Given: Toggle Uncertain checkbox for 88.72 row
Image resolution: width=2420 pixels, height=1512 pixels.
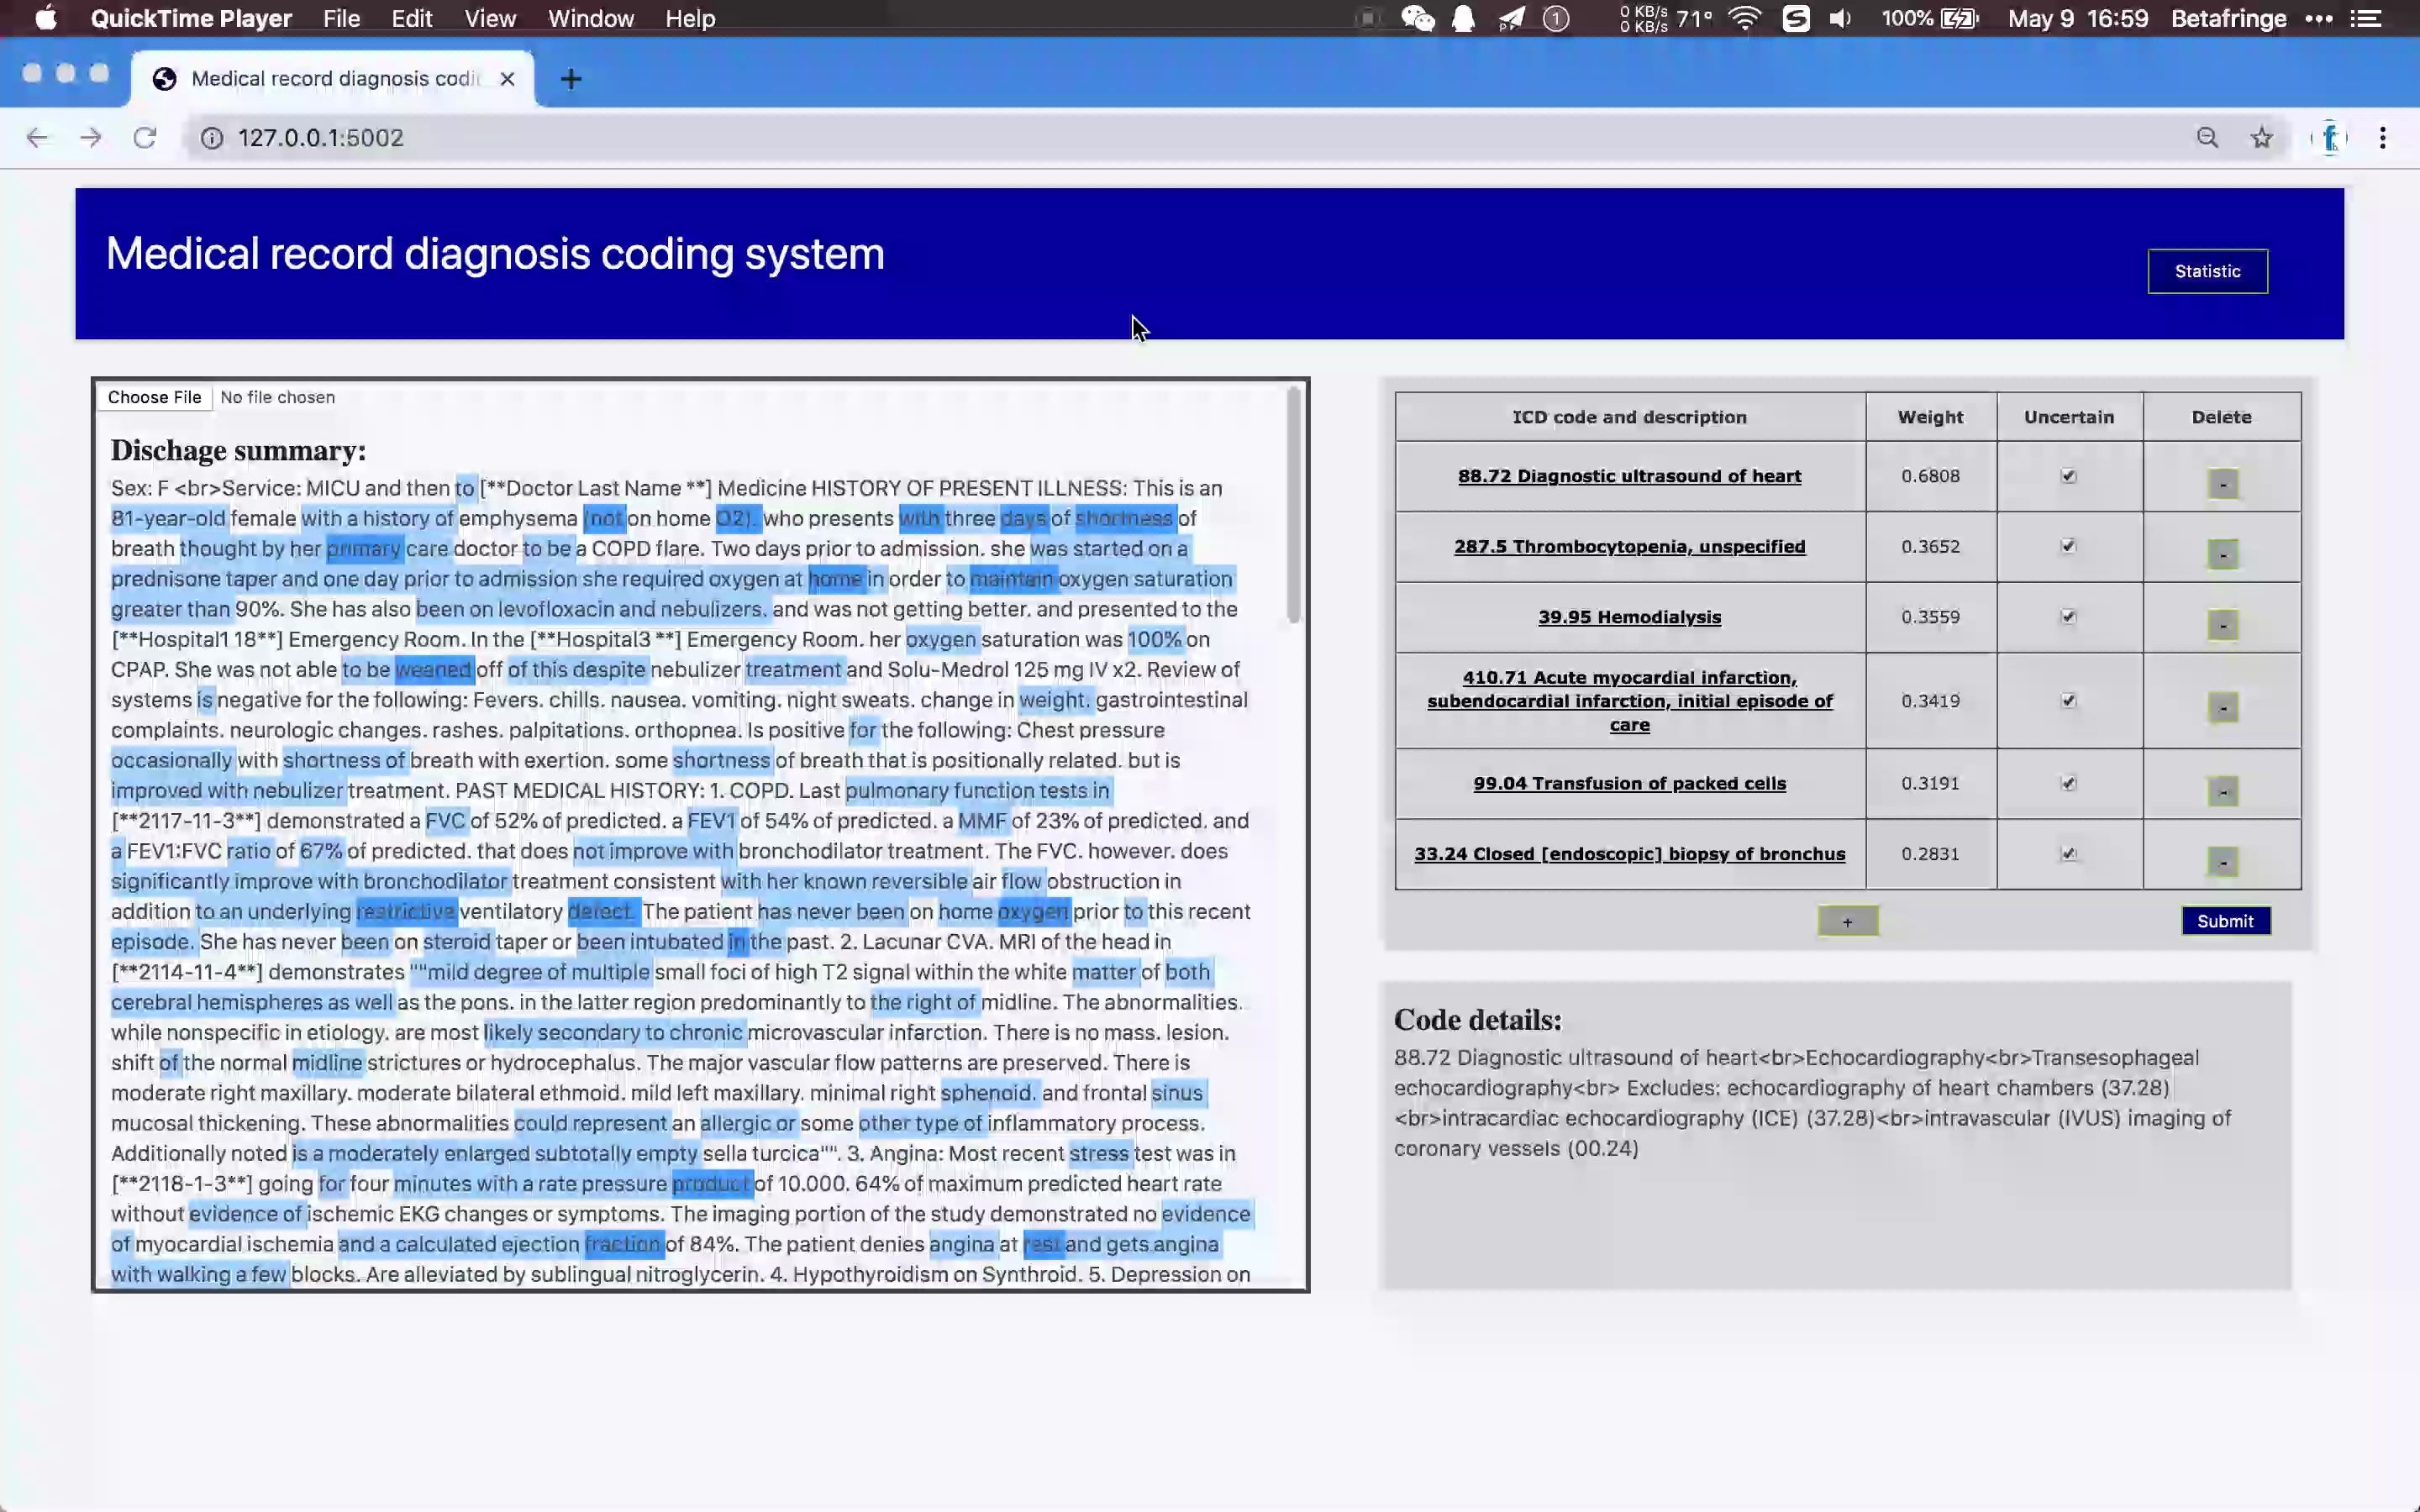Looking at the screenshot, I should 2068,476.
